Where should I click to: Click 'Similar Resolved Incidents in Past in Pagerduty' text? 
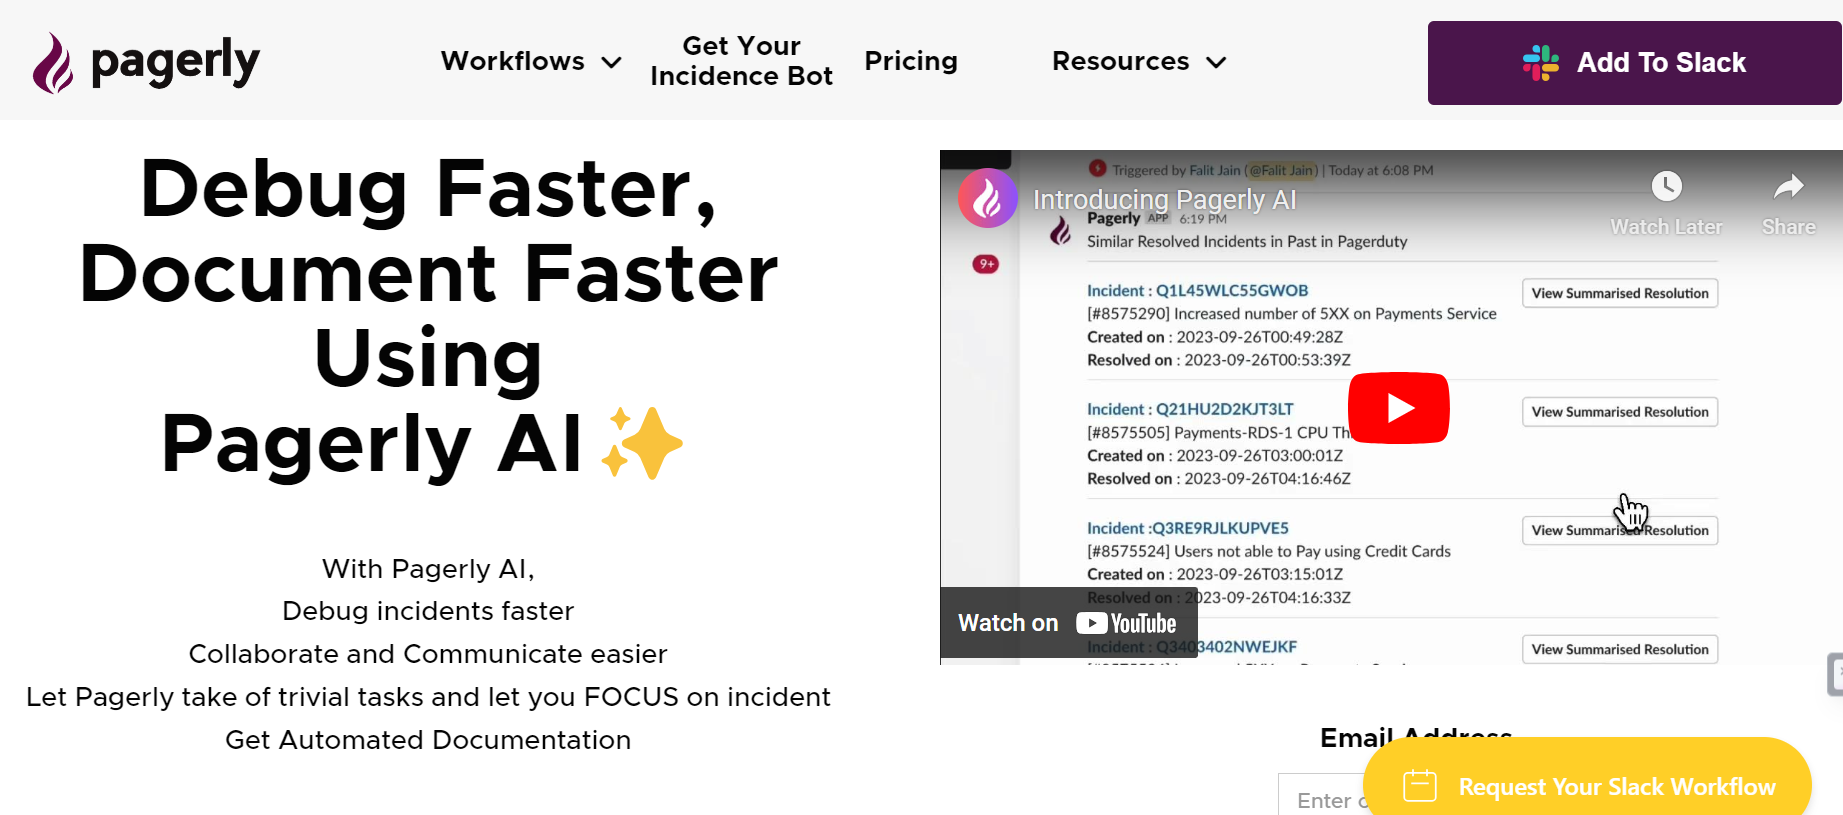point(1247,242)
